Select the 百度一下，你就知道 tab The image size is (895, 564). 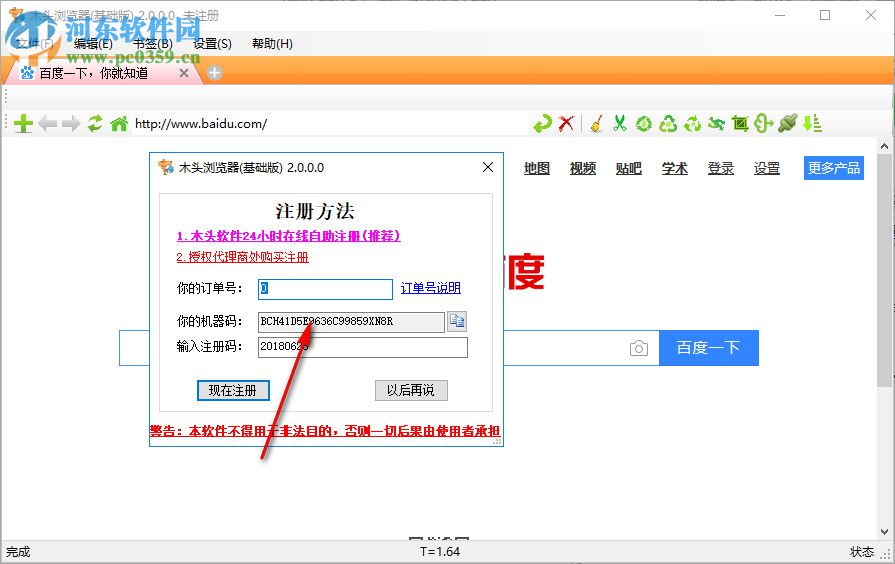(94, 73)
